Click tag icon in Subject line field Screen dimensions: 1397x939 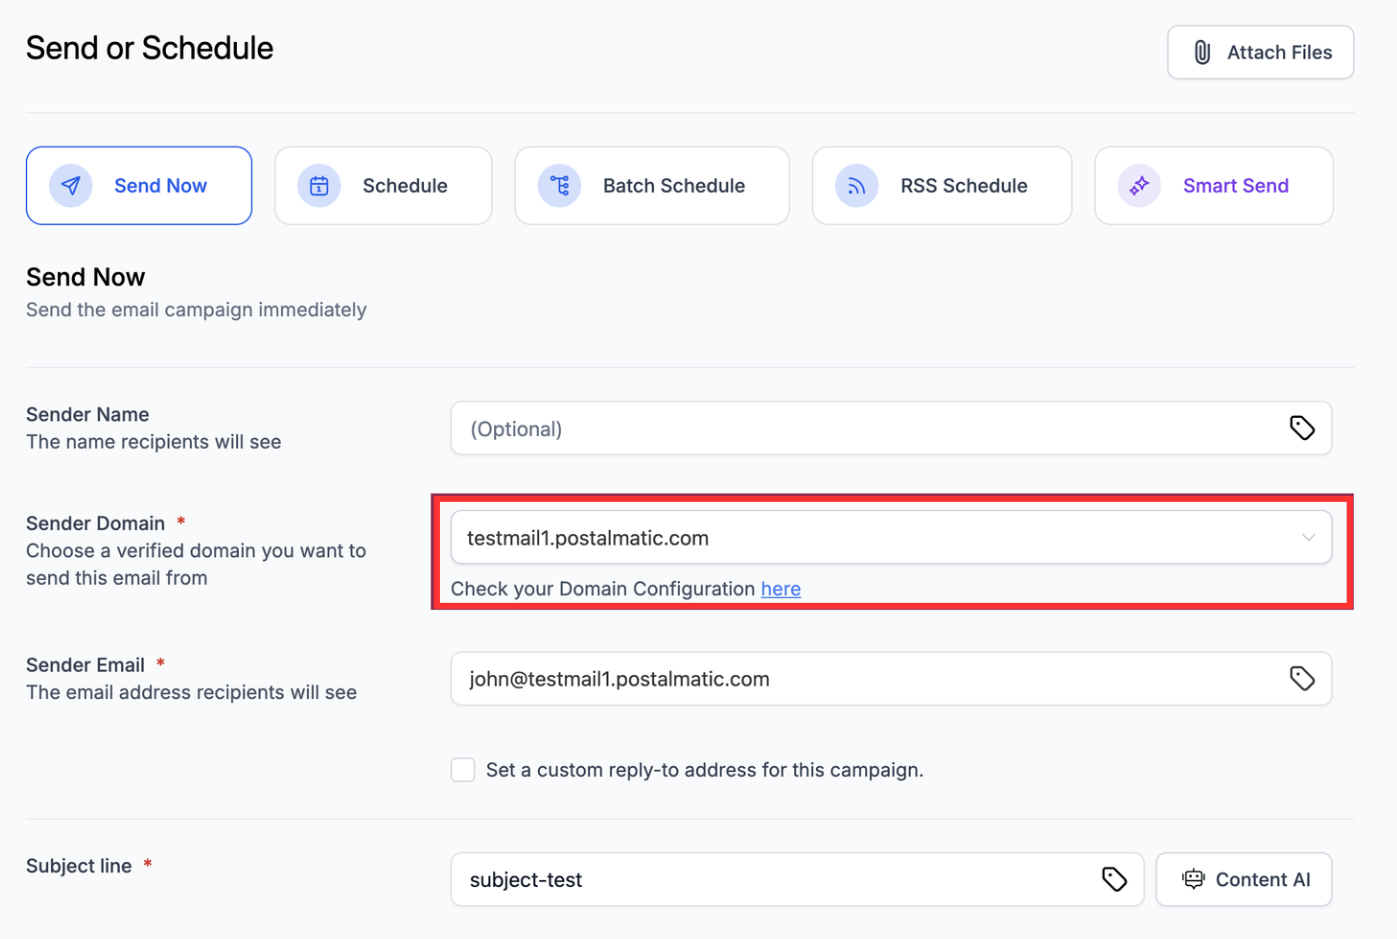coord(1114,879)
